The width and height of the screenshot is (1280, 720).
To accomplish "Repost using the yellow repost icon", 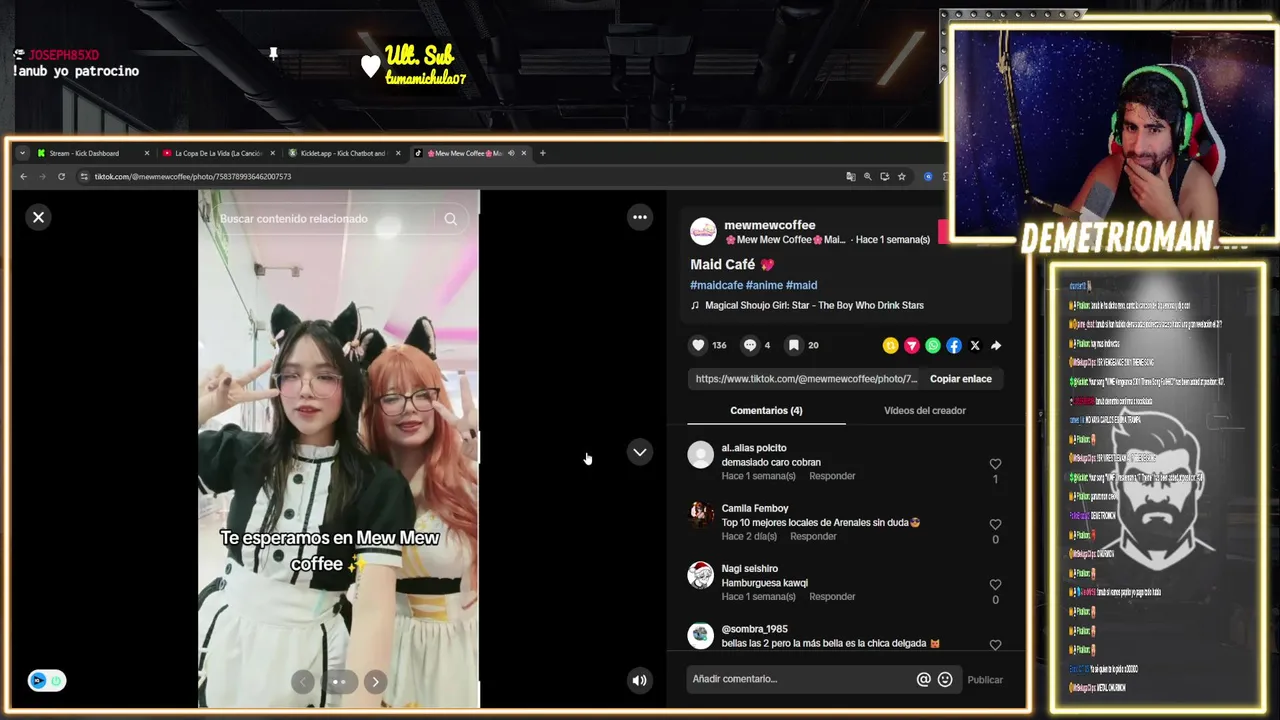I will click(x=890, y=346).
